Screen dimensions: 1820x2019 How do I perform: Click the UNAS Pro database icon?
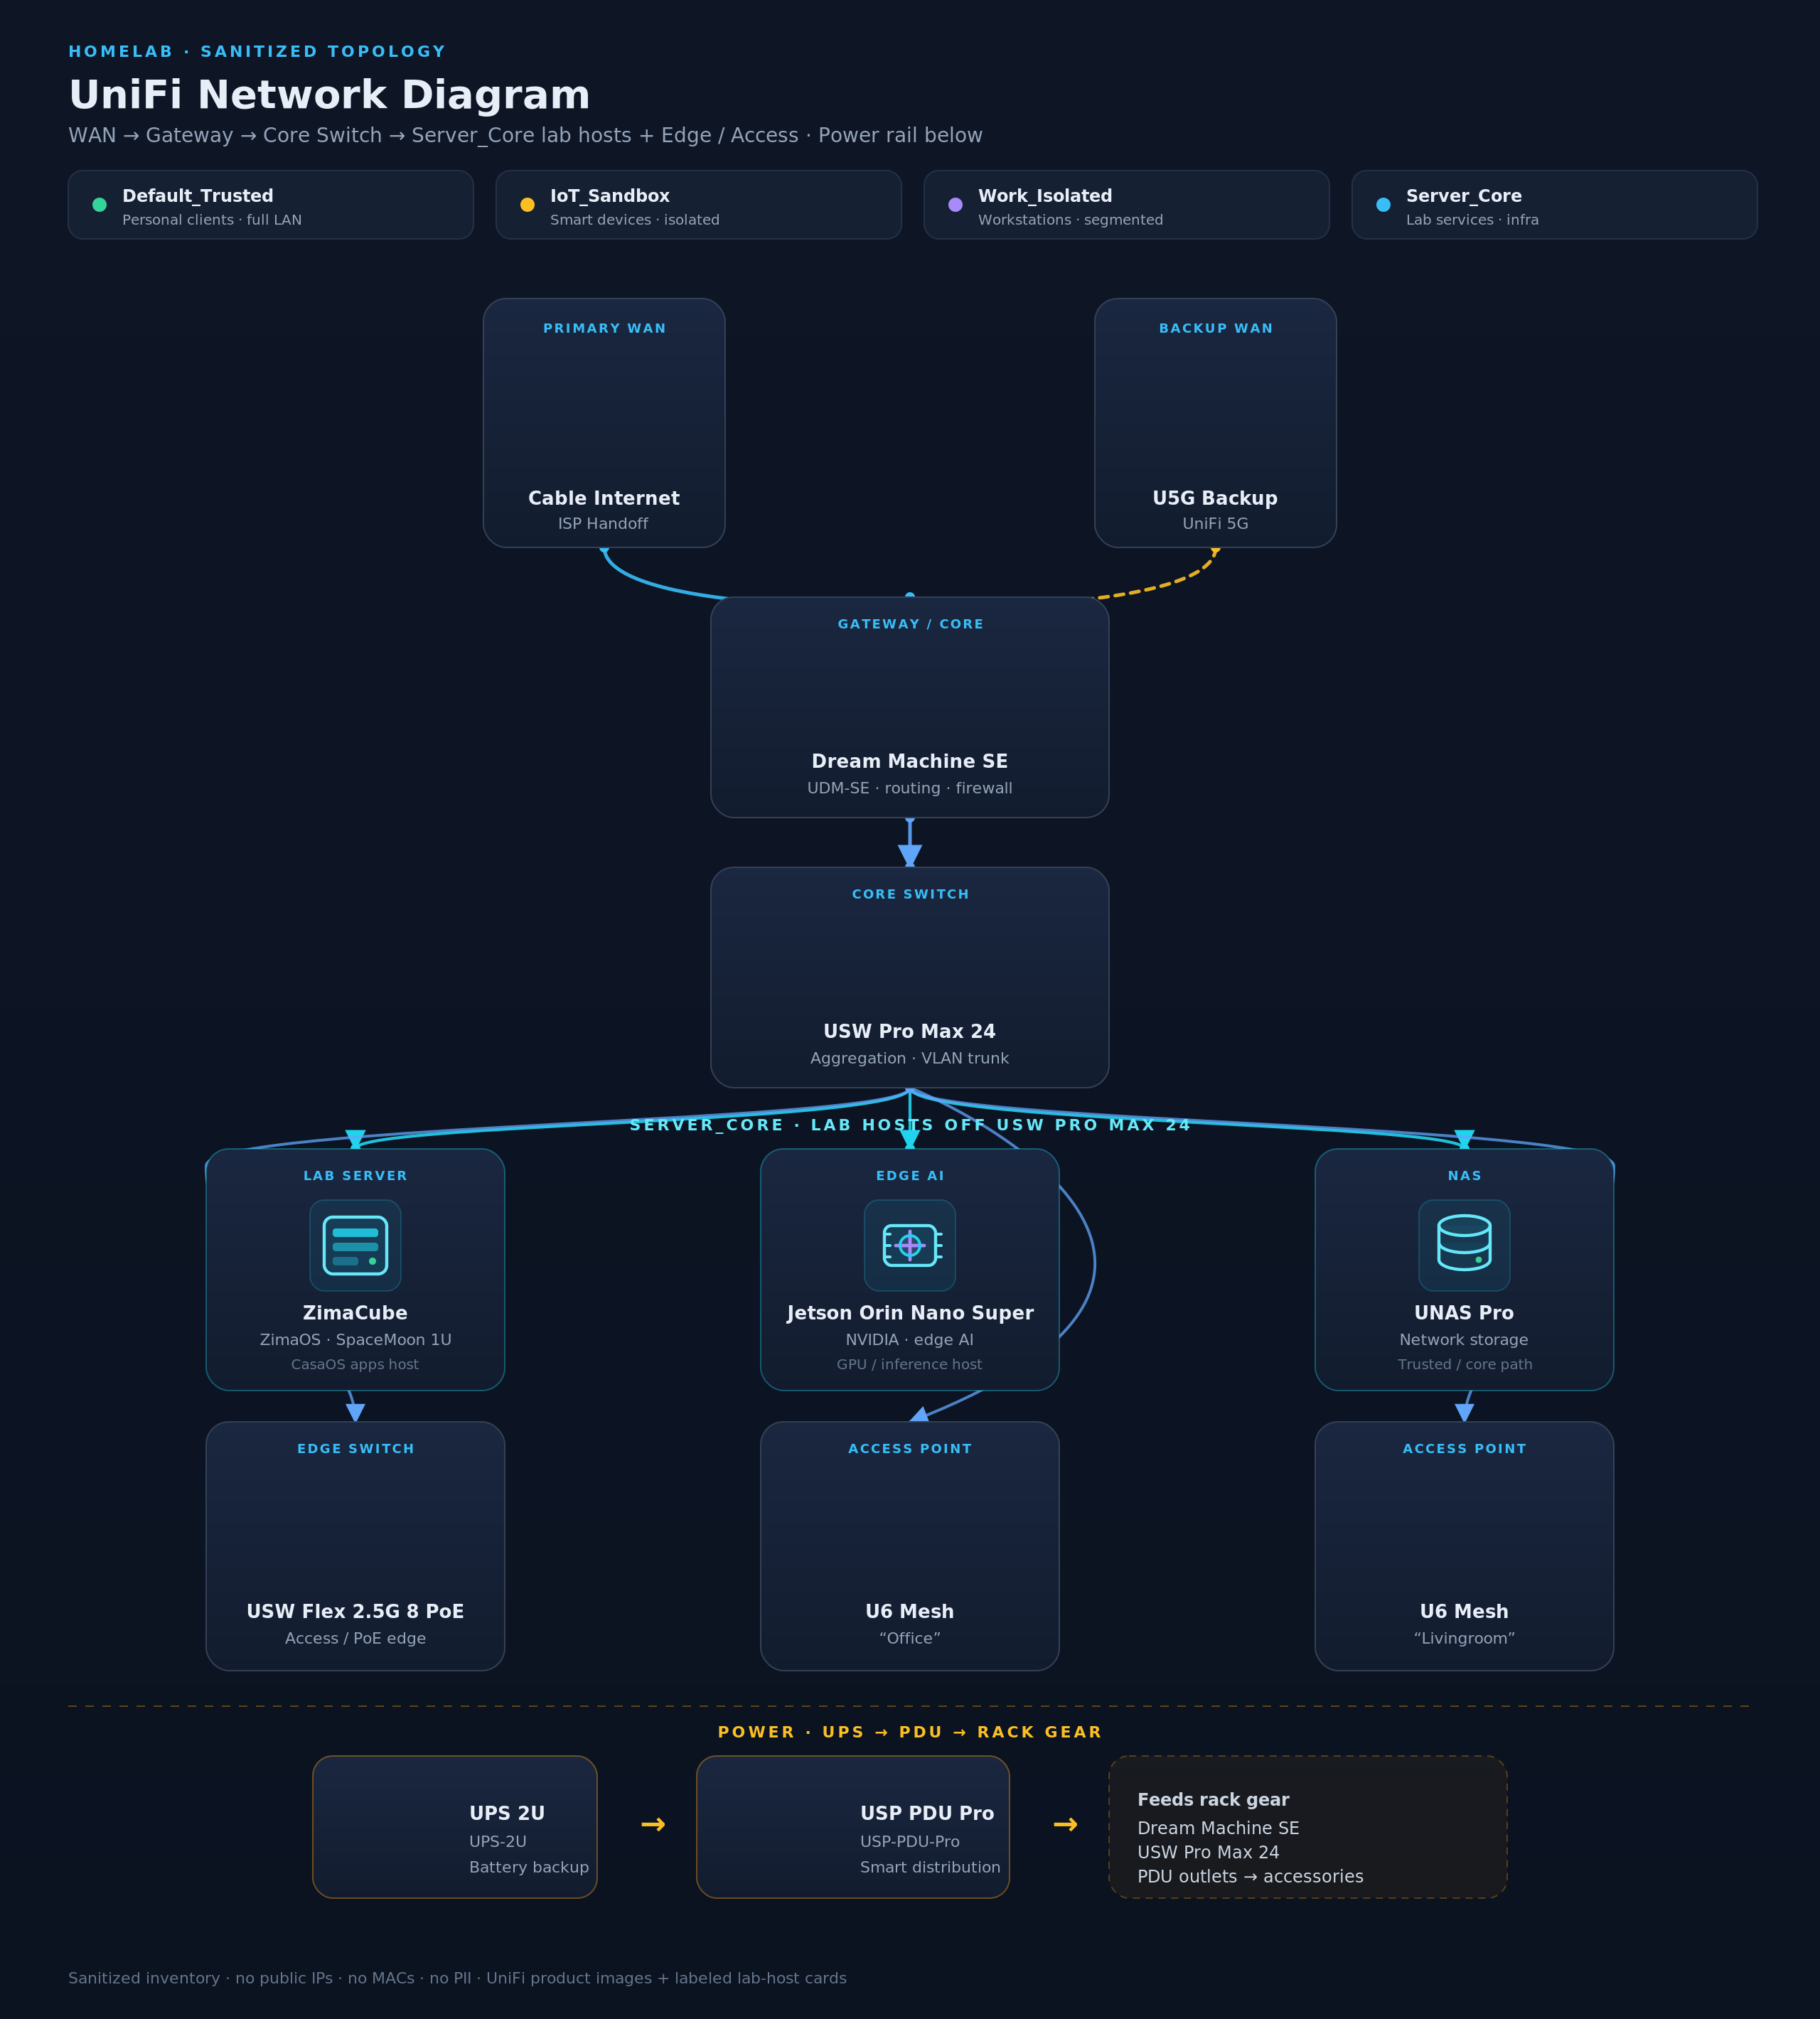click(1464, 1245)
